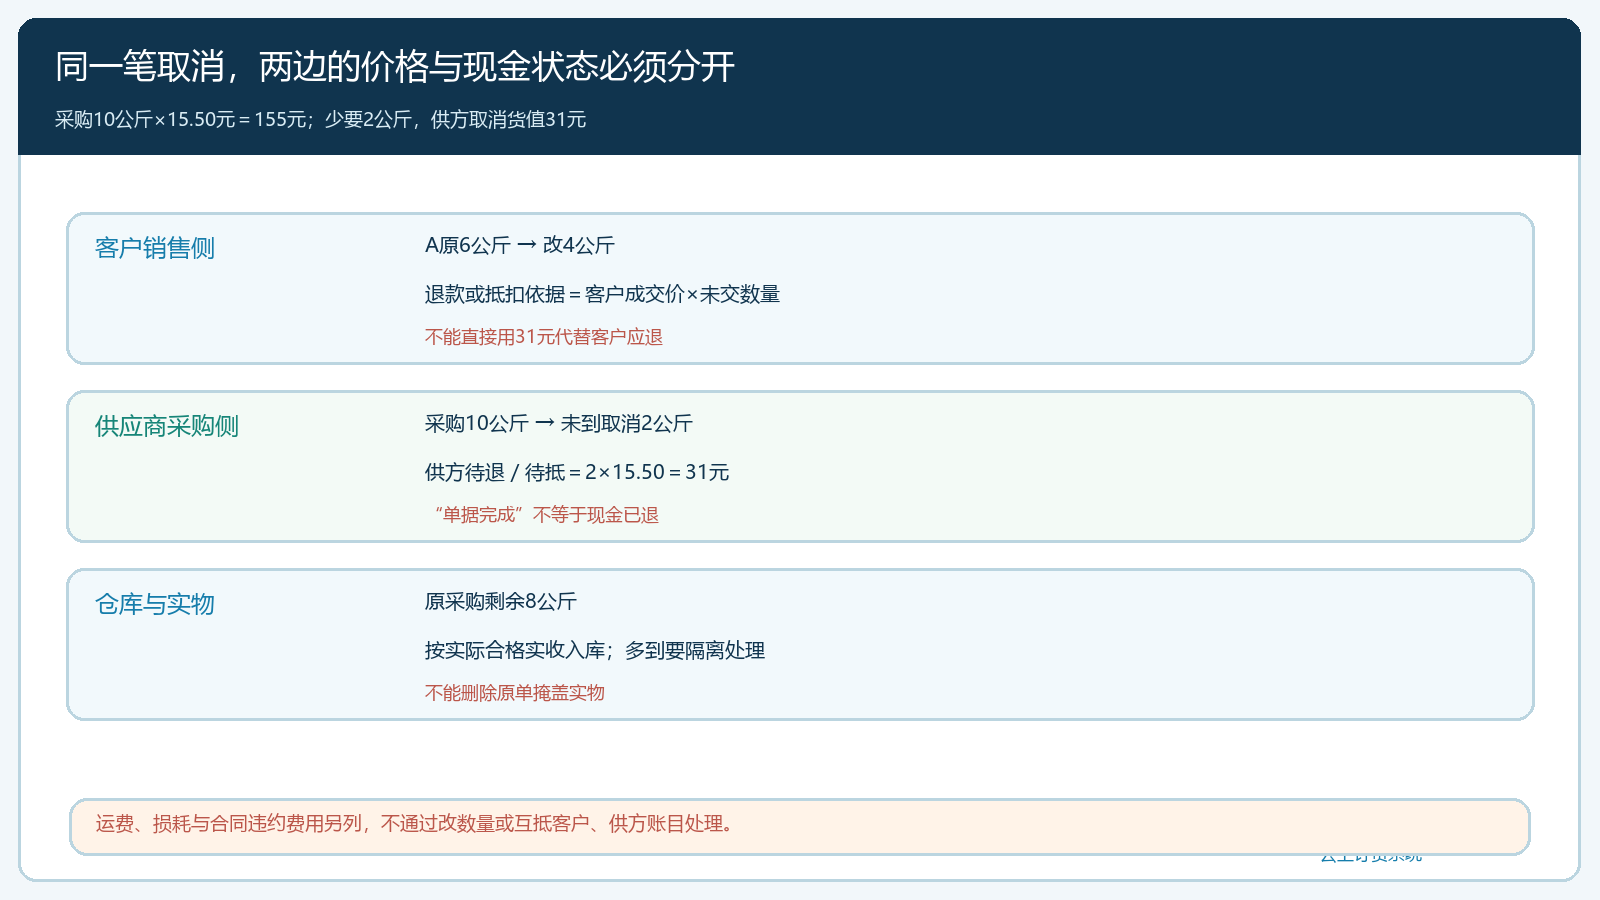The width and height of the screenshot is (1600, 900).
Task: Click the "仓库与实物" card heading
Action: tap(155, 604)
